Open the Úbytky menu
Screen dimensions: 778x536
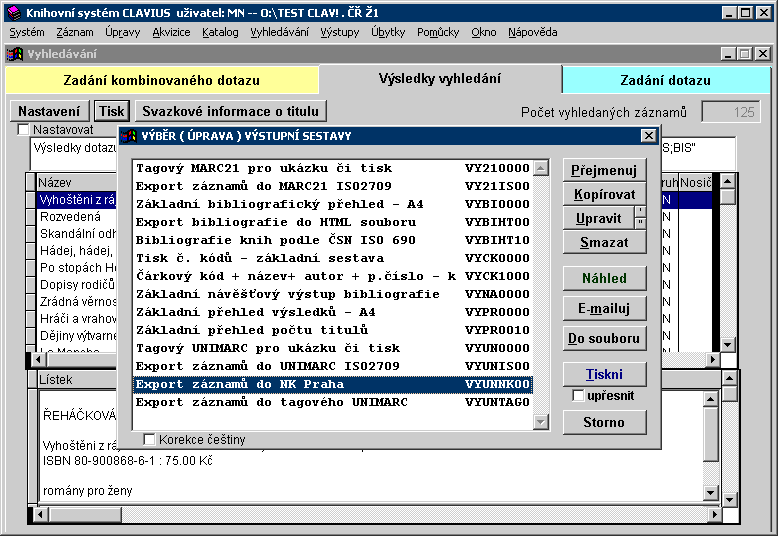(388, 32)
